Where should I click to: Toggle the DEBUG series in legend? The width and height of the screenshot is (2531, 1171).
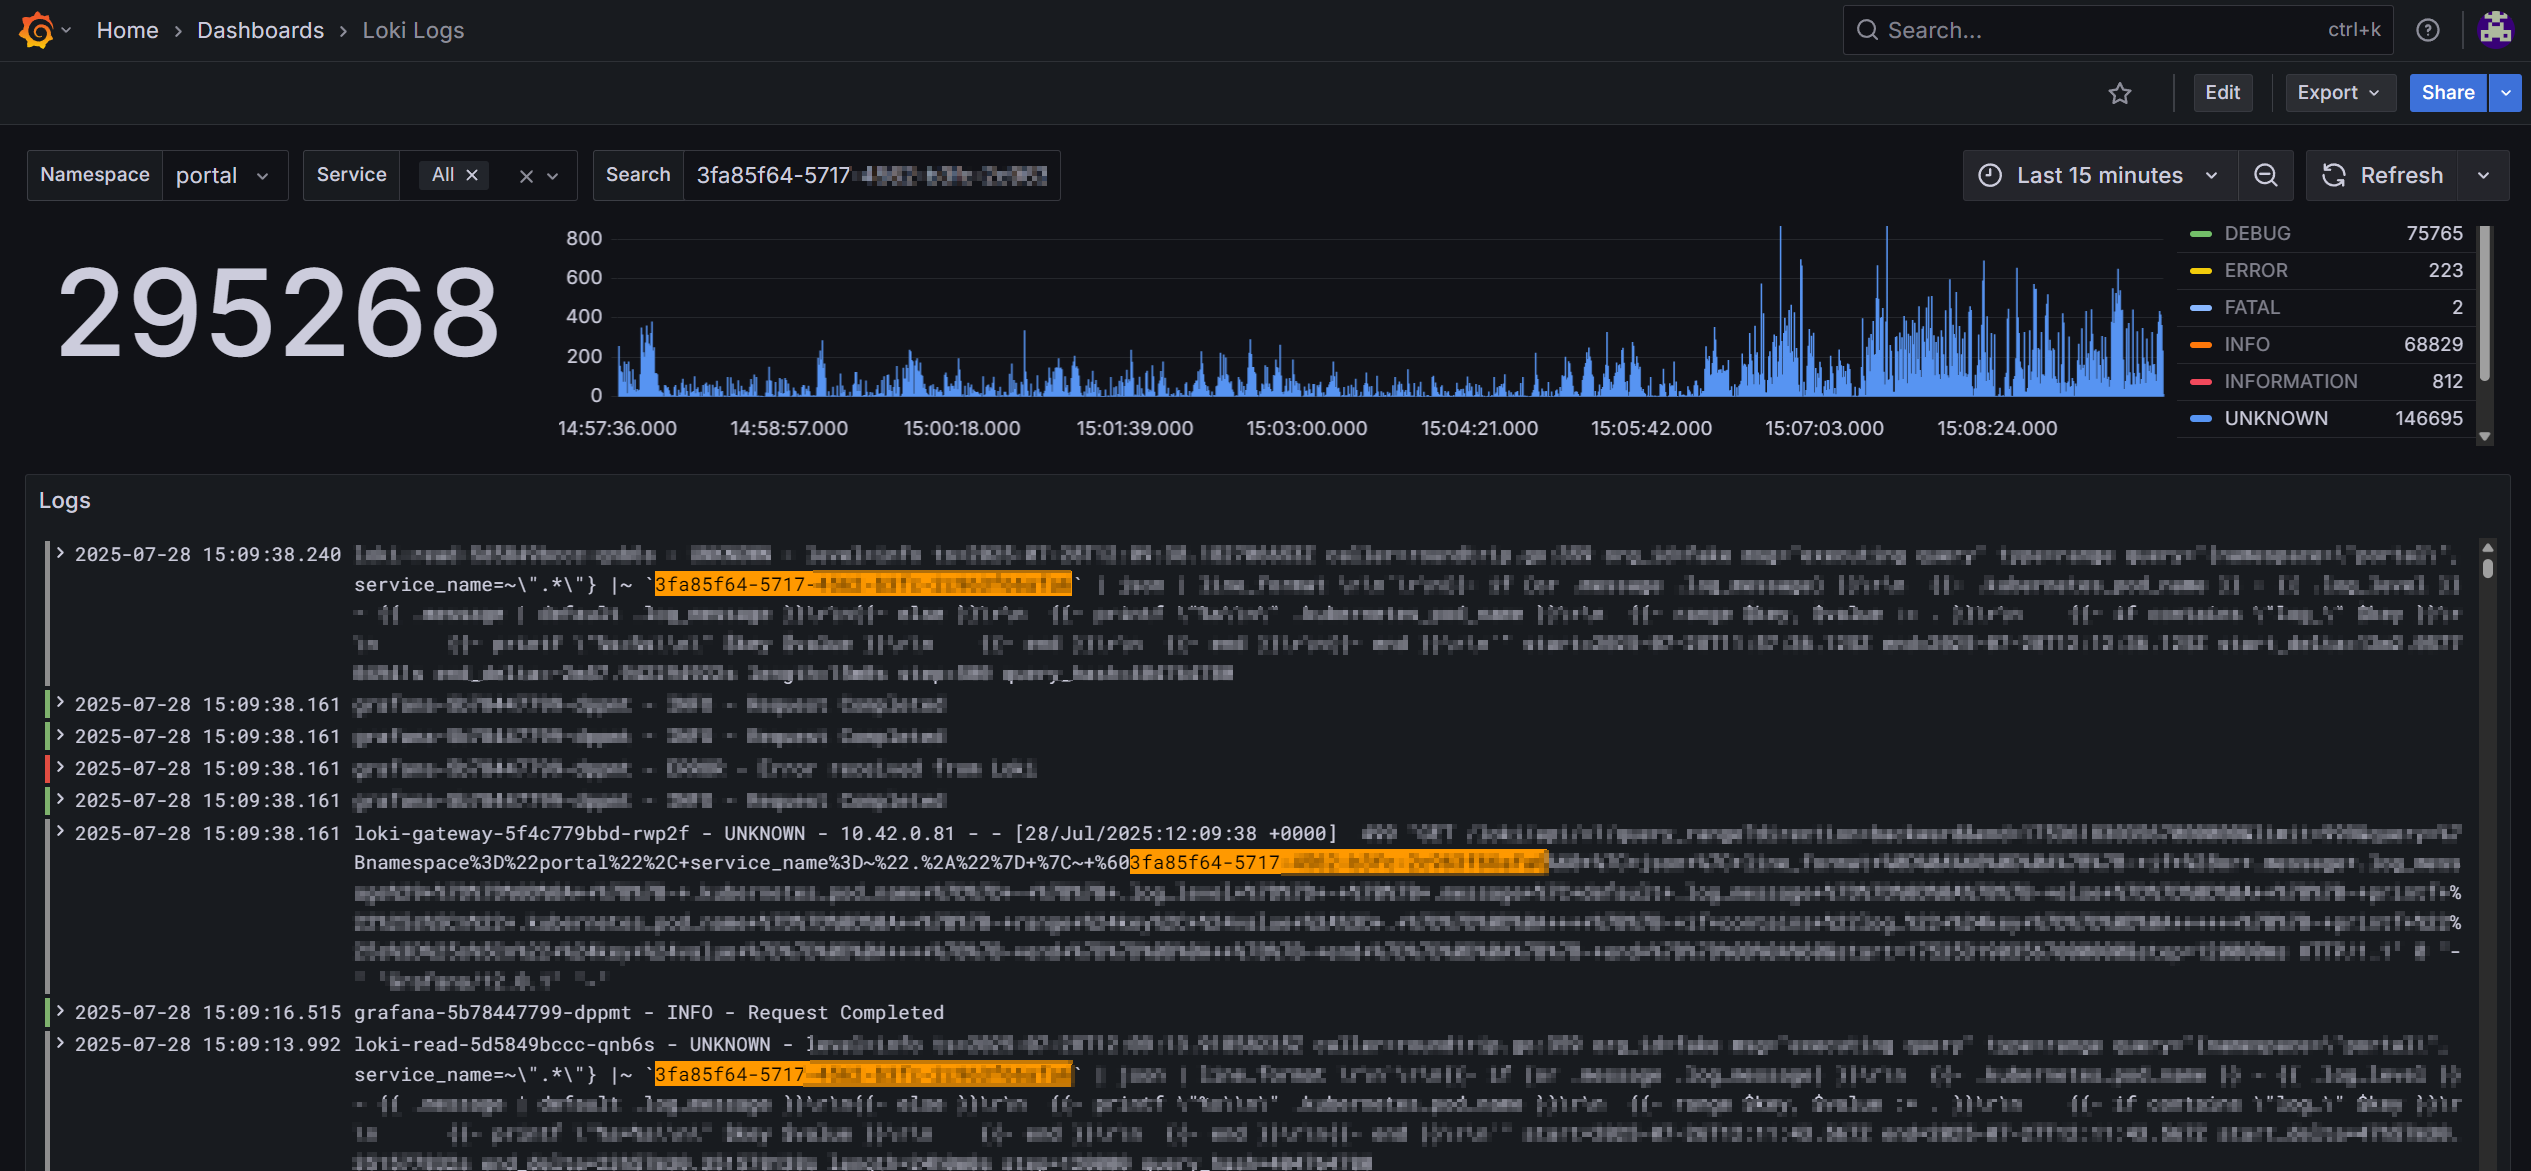tap(2257, 233)
